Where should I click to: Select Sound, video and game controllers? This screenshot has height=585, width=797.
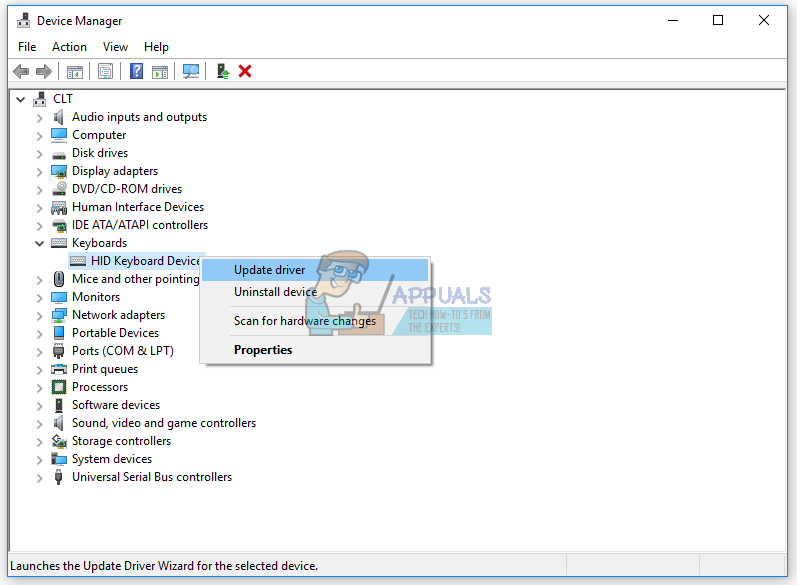pos(164,423)
